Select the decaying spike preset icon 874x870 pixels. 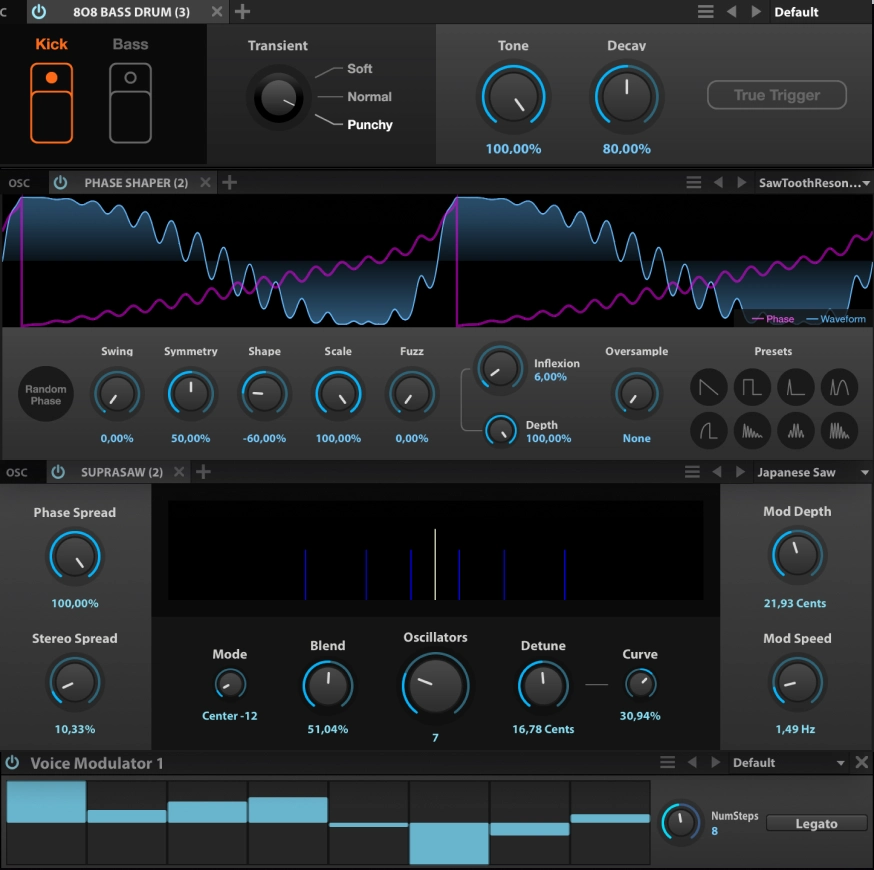(795, 387)
